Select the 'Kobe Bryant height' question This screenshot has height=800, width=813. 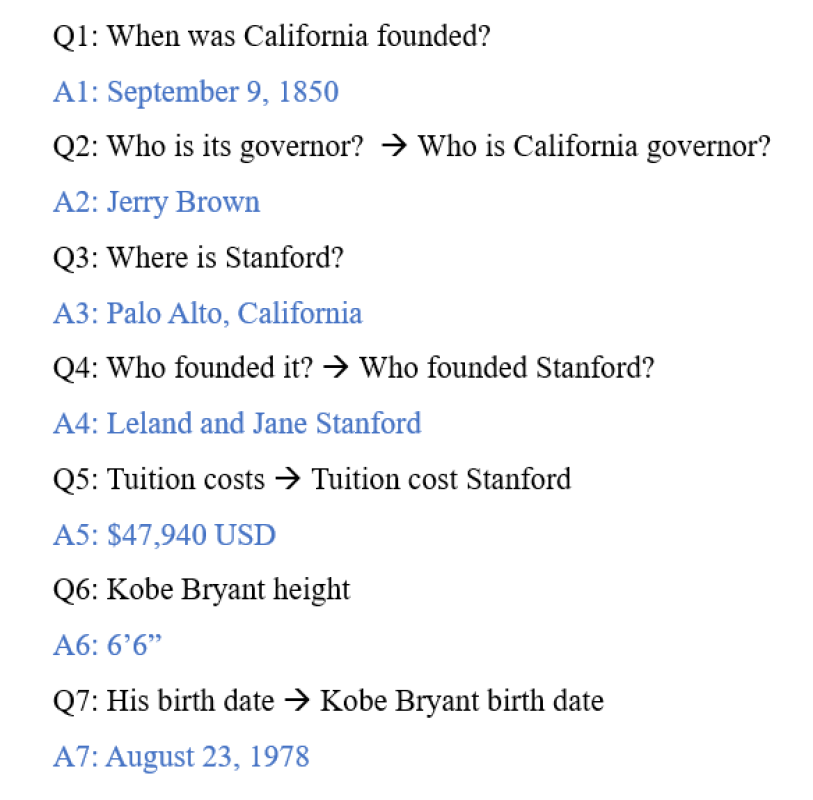pyautogui.click(x=228, y=590)
